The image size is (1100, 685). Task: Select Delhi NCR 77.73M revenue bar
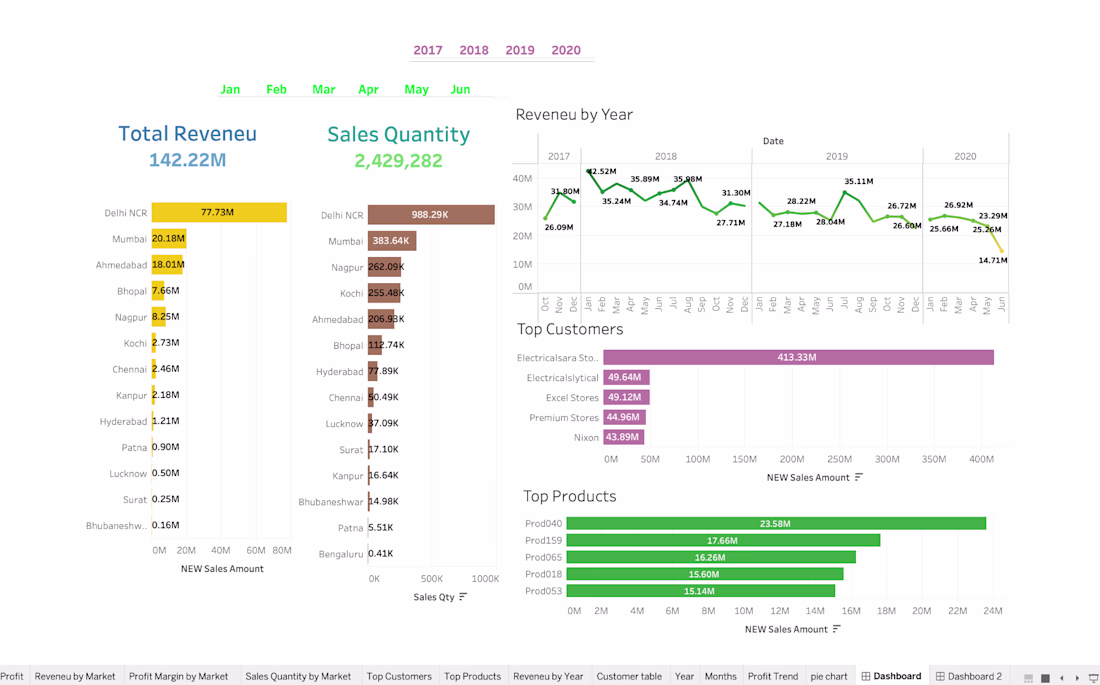coord(219,212)
